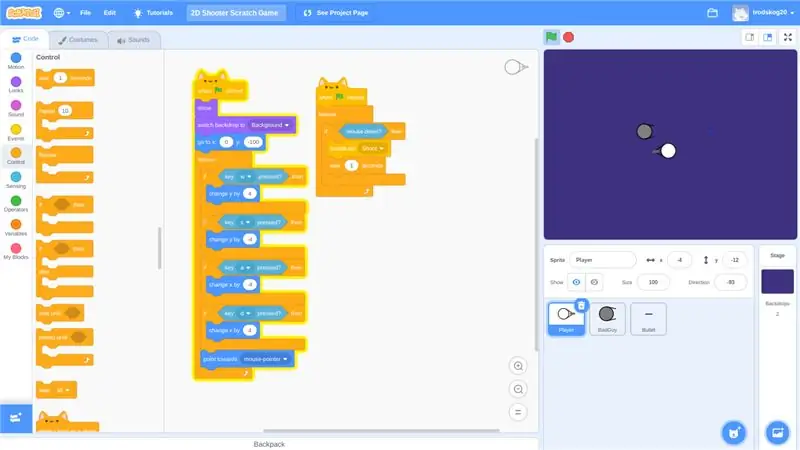Click the mouse down? condition block
The height and width of the screenshot is (450, 800).
364,132
